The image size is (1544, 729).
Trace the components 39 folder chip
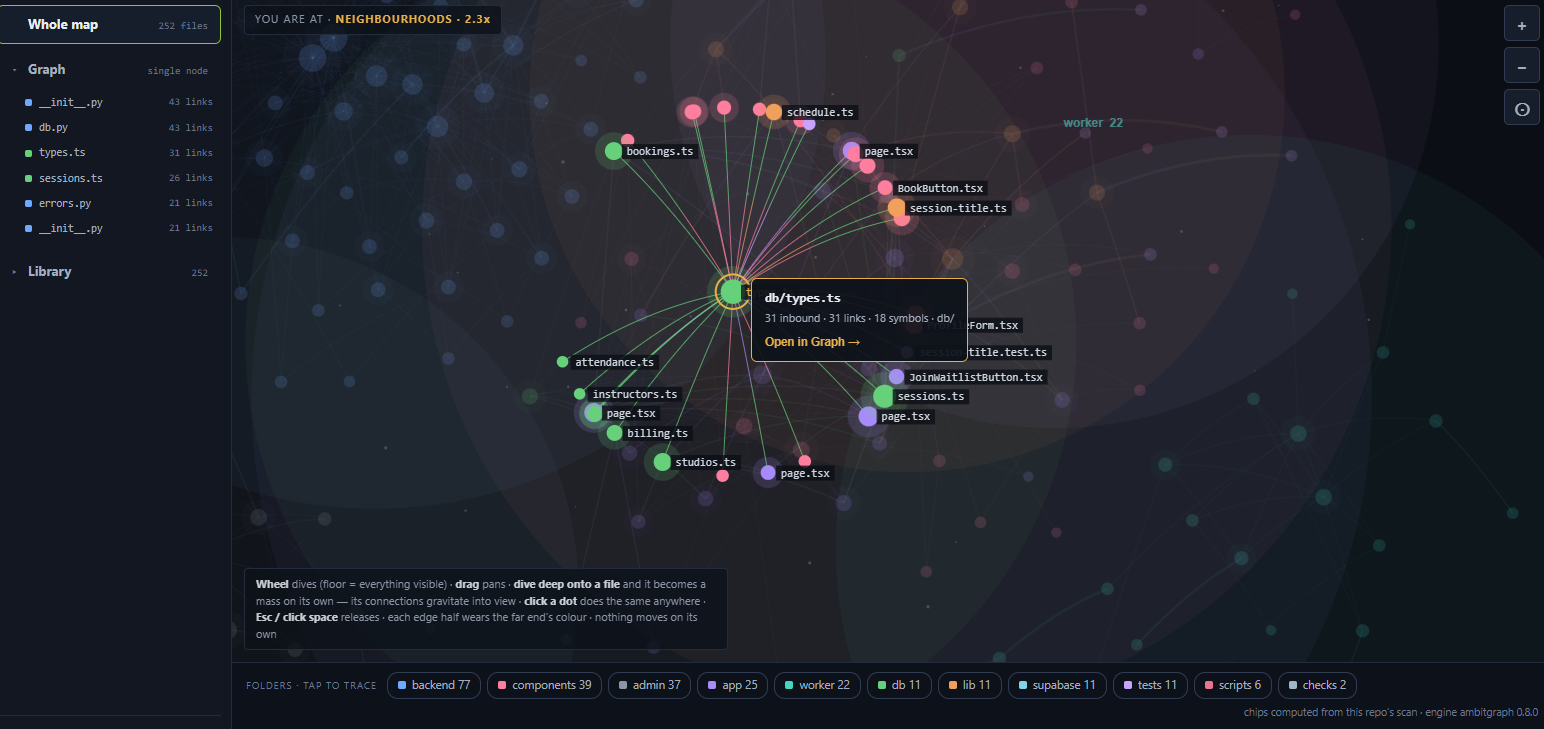pos(545,685)
